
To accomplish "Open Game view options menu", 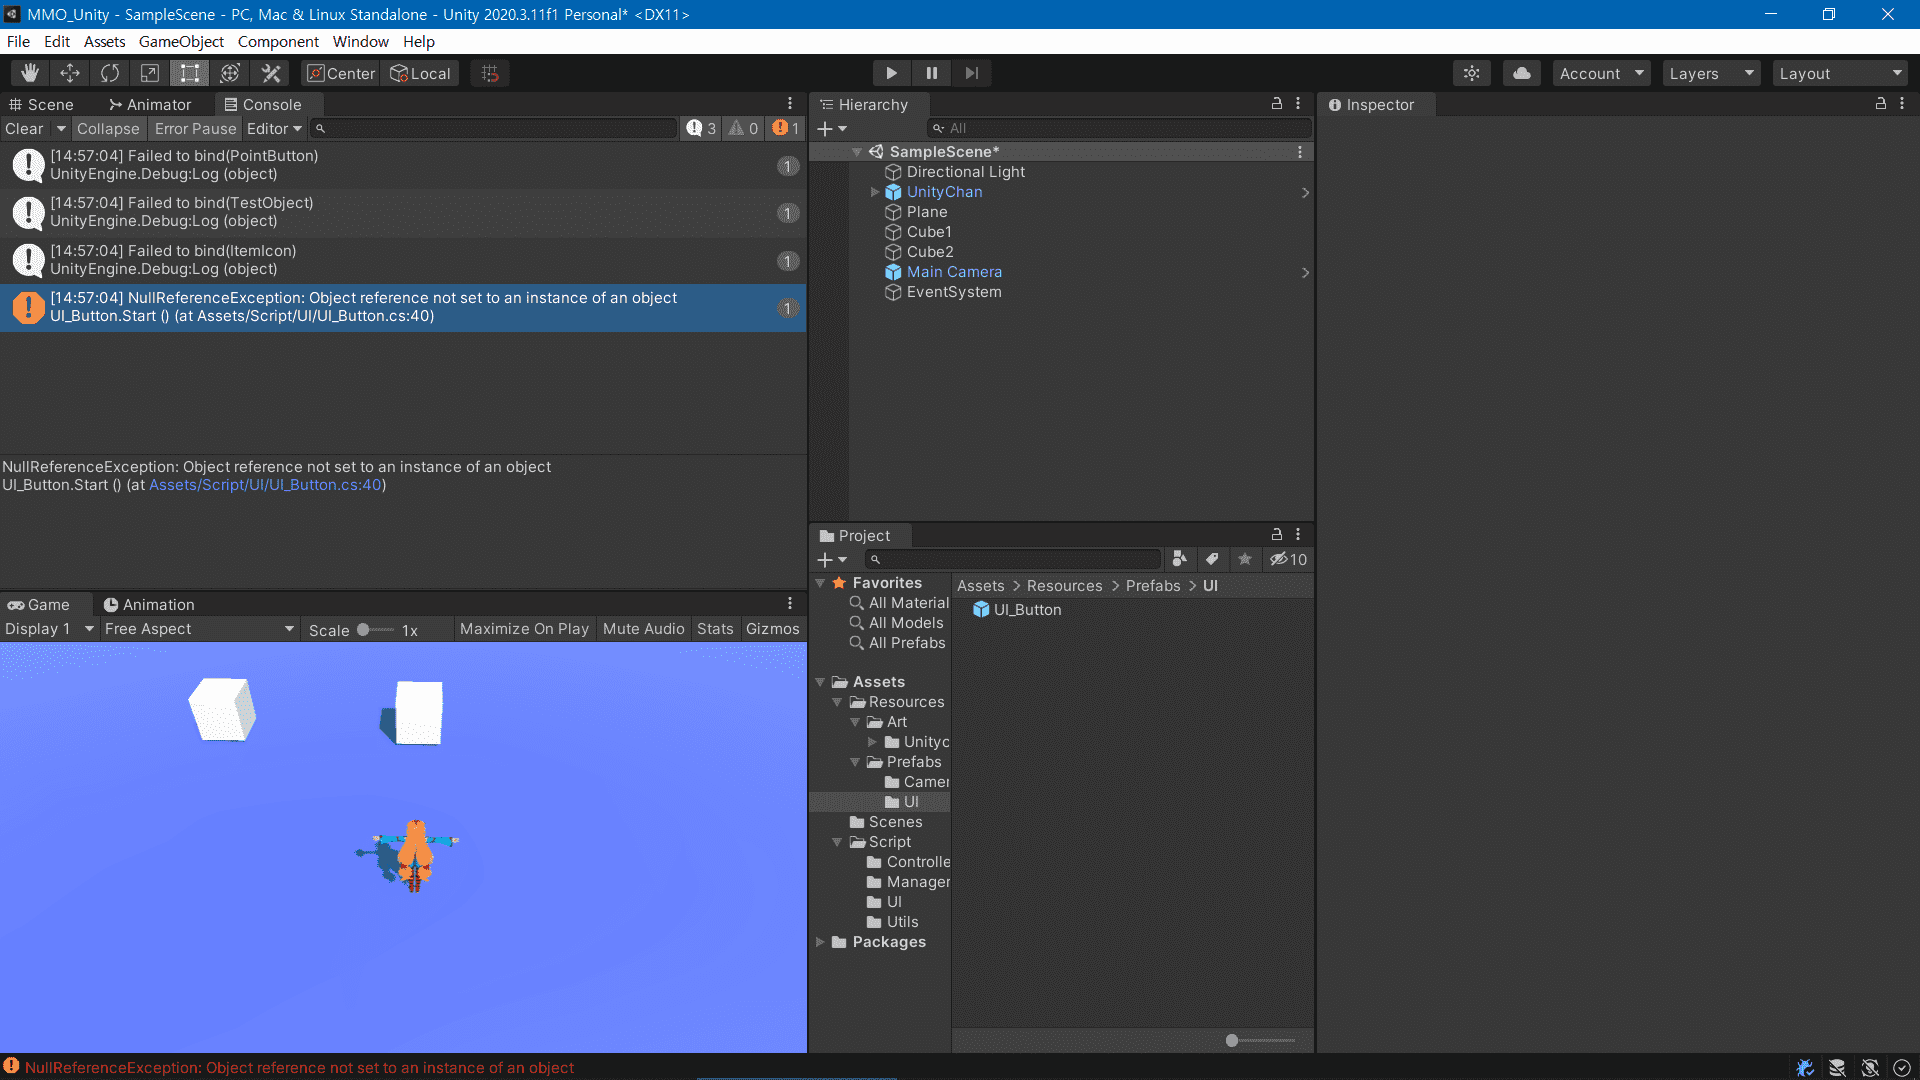I will [x=790, y=604].
